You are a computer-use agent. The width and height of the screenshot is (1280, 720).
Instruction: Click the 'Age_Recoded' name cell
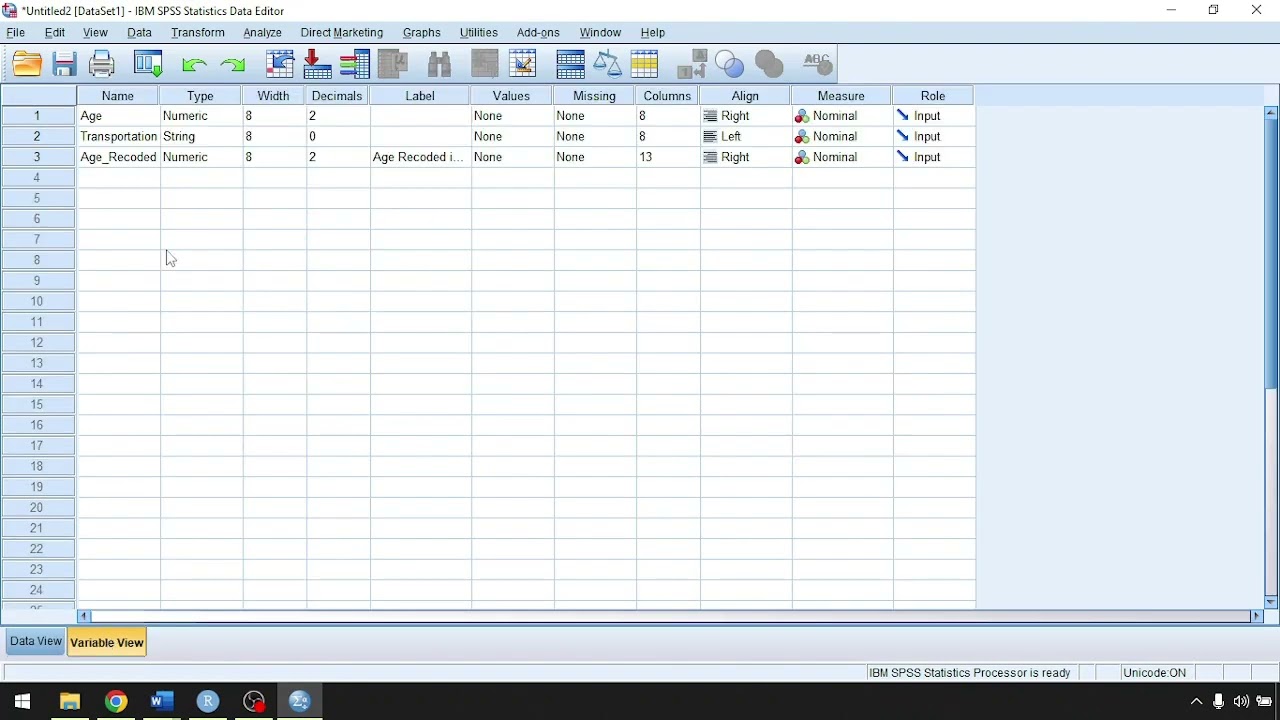coord(118,157)
